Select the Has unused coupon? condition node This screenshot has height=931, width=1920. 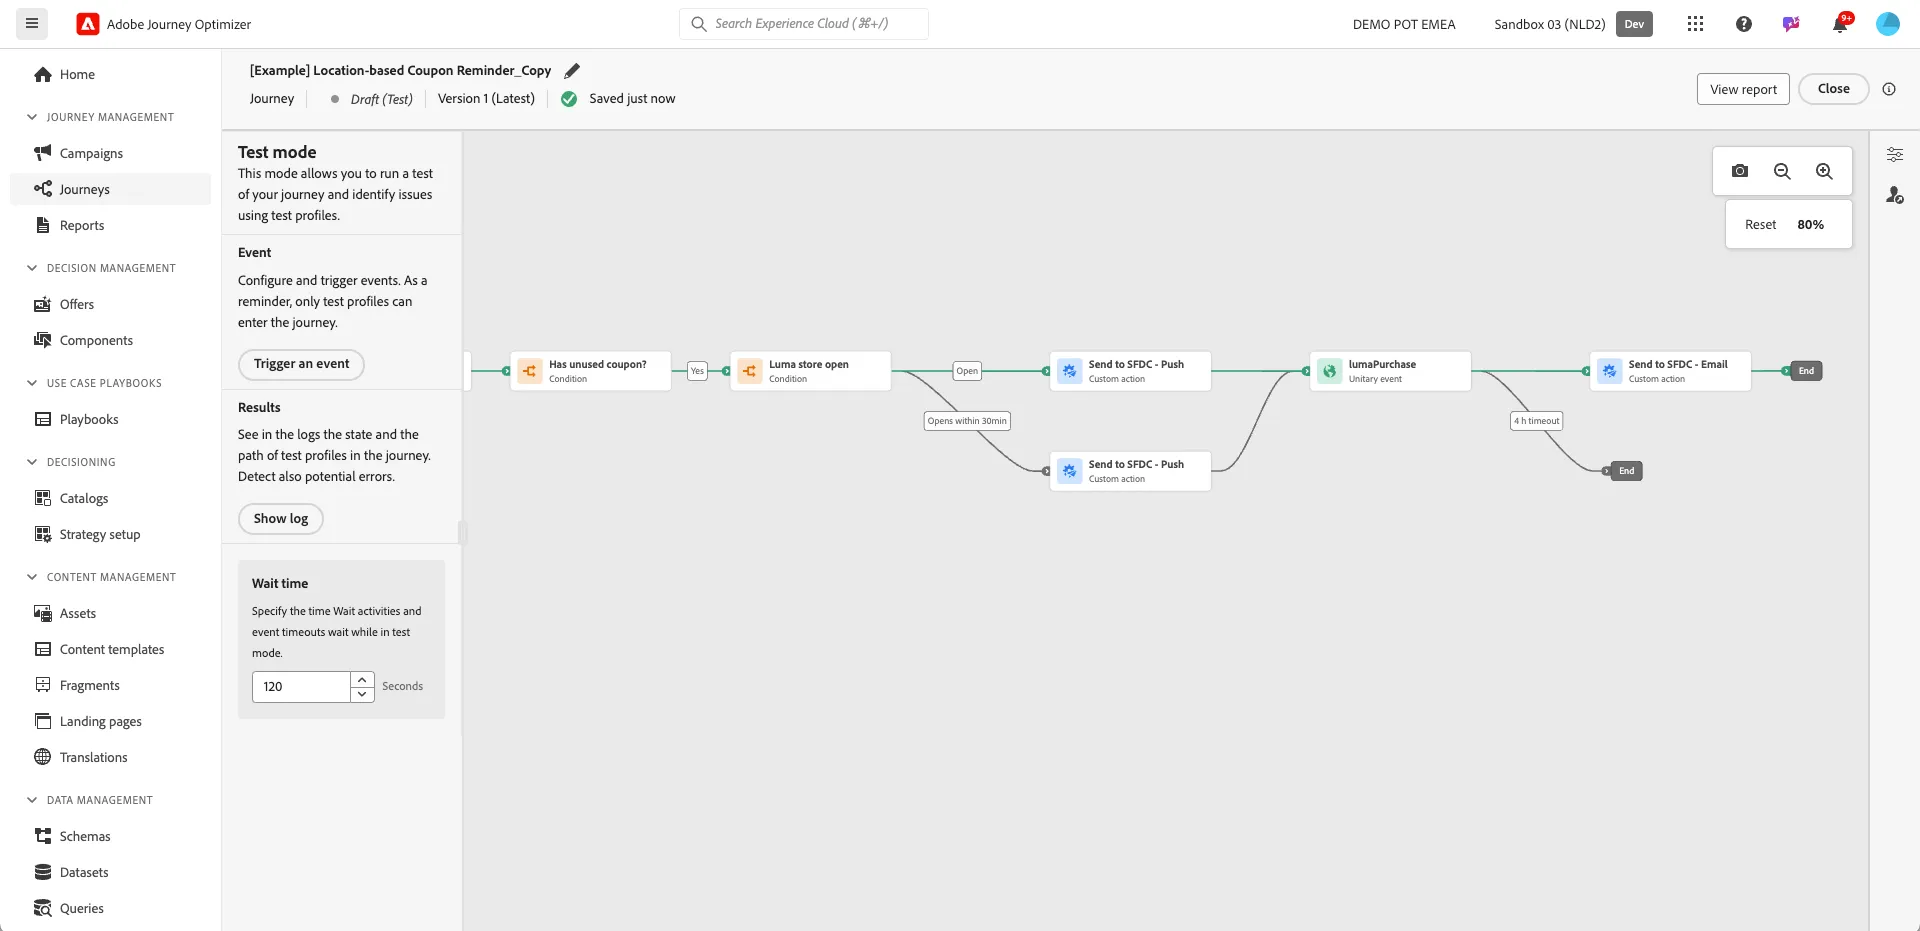pos(590,371)
